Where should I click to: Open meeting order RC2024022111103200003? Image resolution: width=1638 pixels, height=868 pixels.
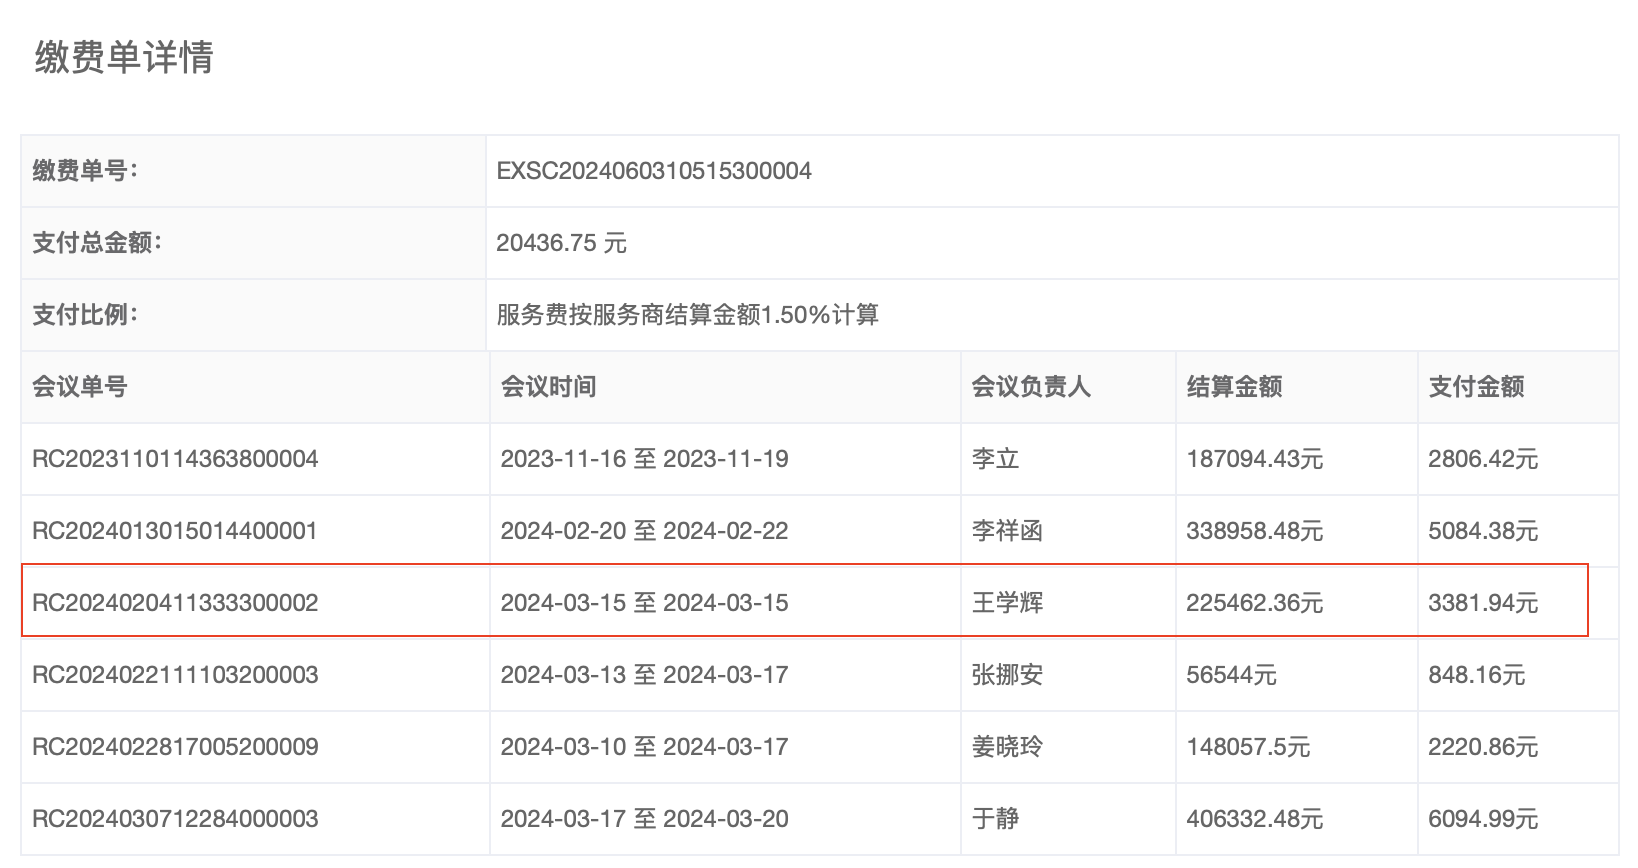coord(175,675)
